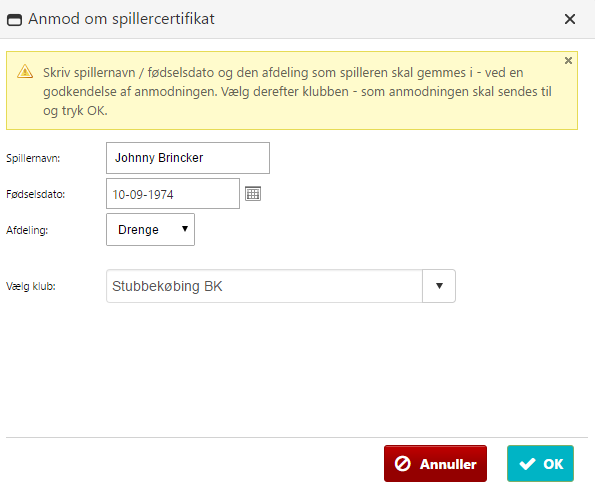Click the checkmark icon on the OK button

[x=527, y=464]
